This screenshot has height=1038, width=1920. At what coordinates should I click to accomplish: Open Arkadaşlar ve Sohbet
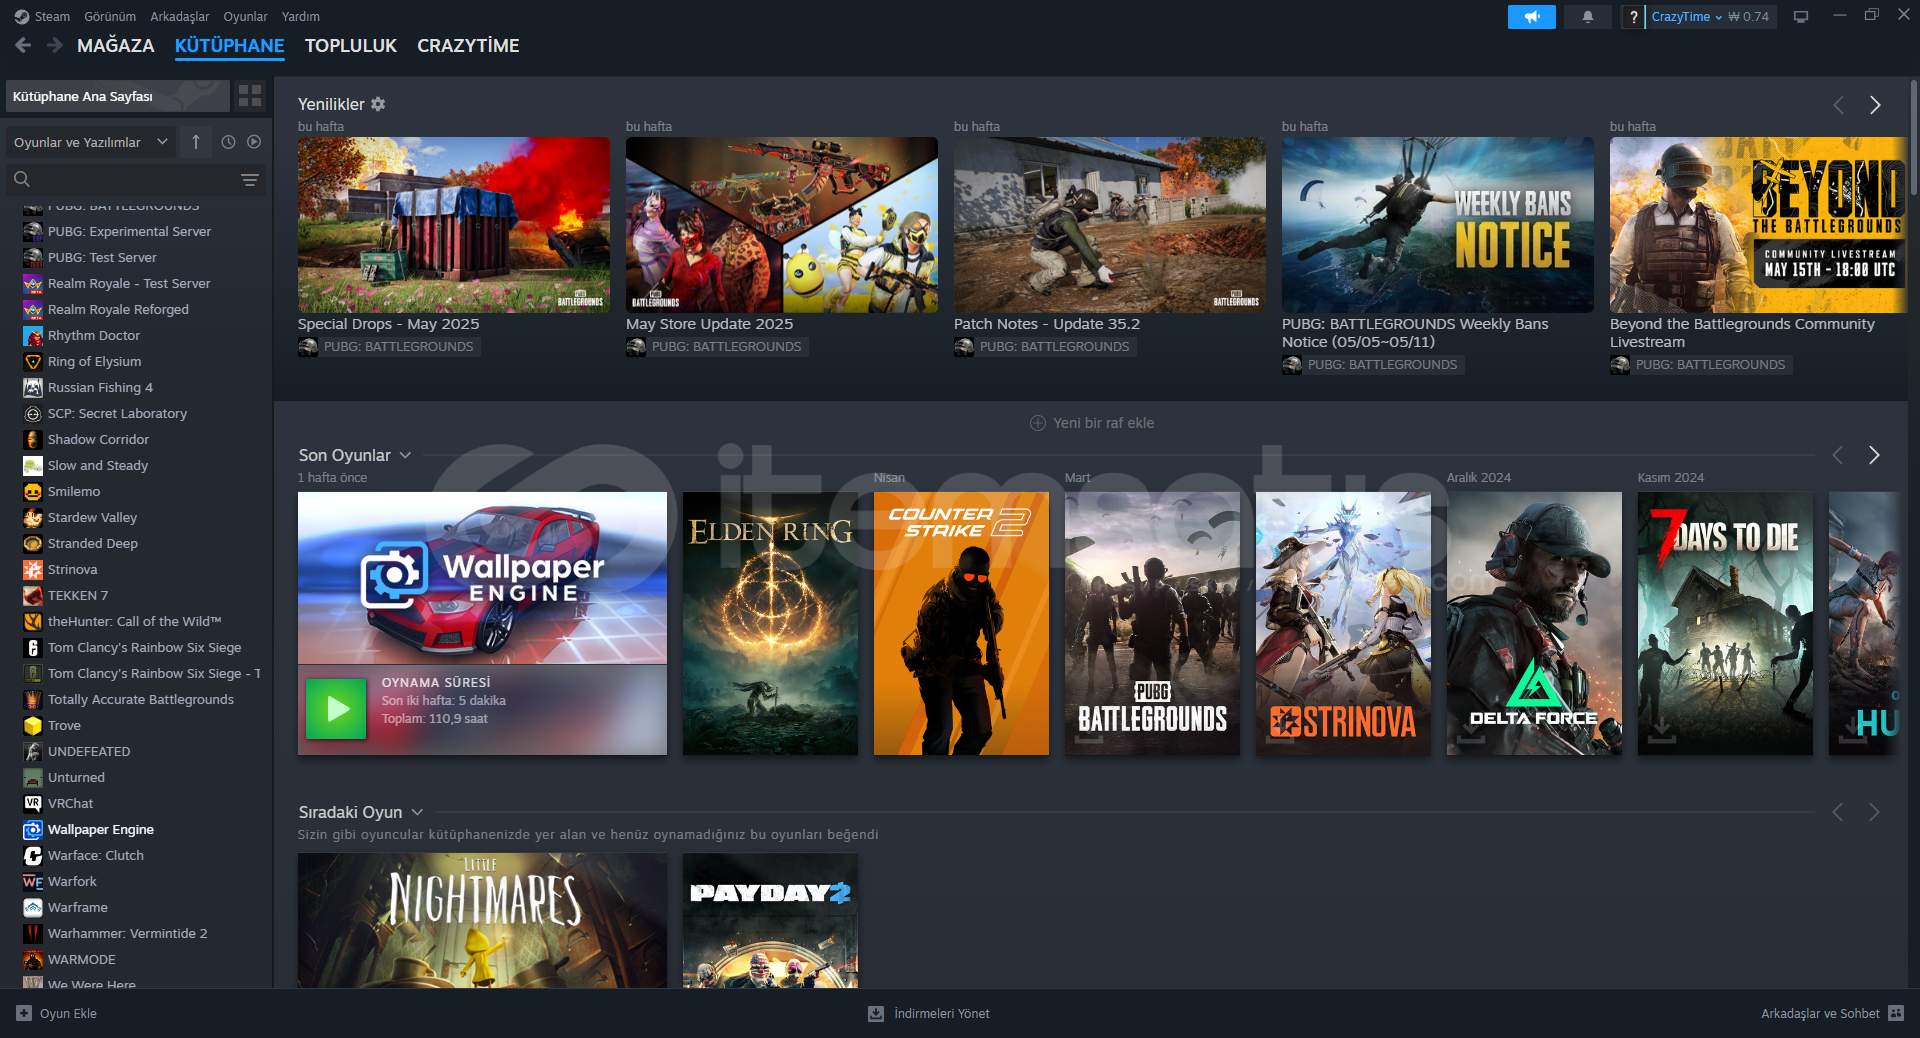[x=1820, y=1013]
